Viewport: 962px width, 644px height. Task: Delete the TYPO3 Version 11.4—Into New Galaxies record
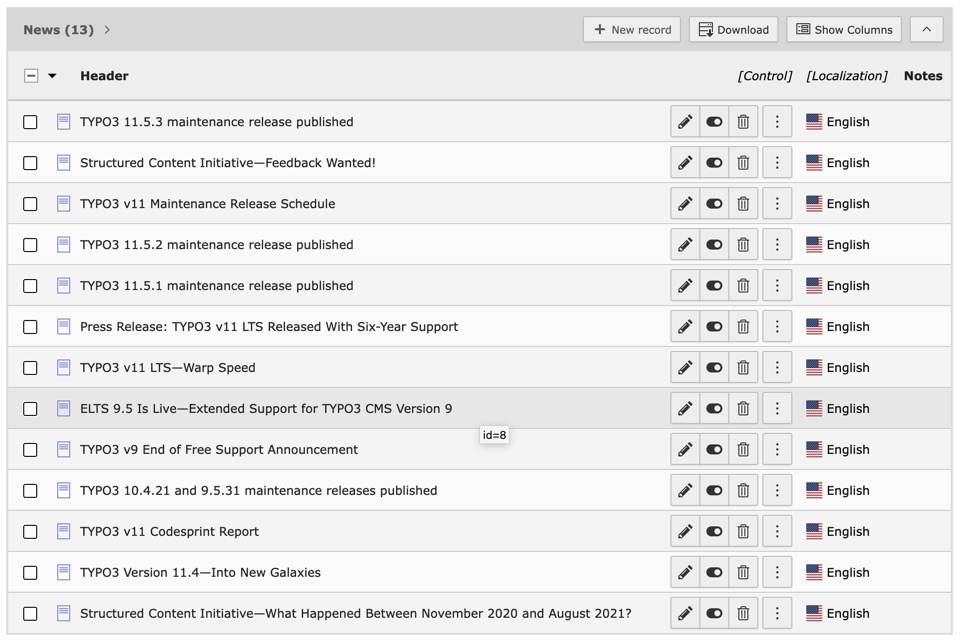pyautogui.click(x=743, y=573)
